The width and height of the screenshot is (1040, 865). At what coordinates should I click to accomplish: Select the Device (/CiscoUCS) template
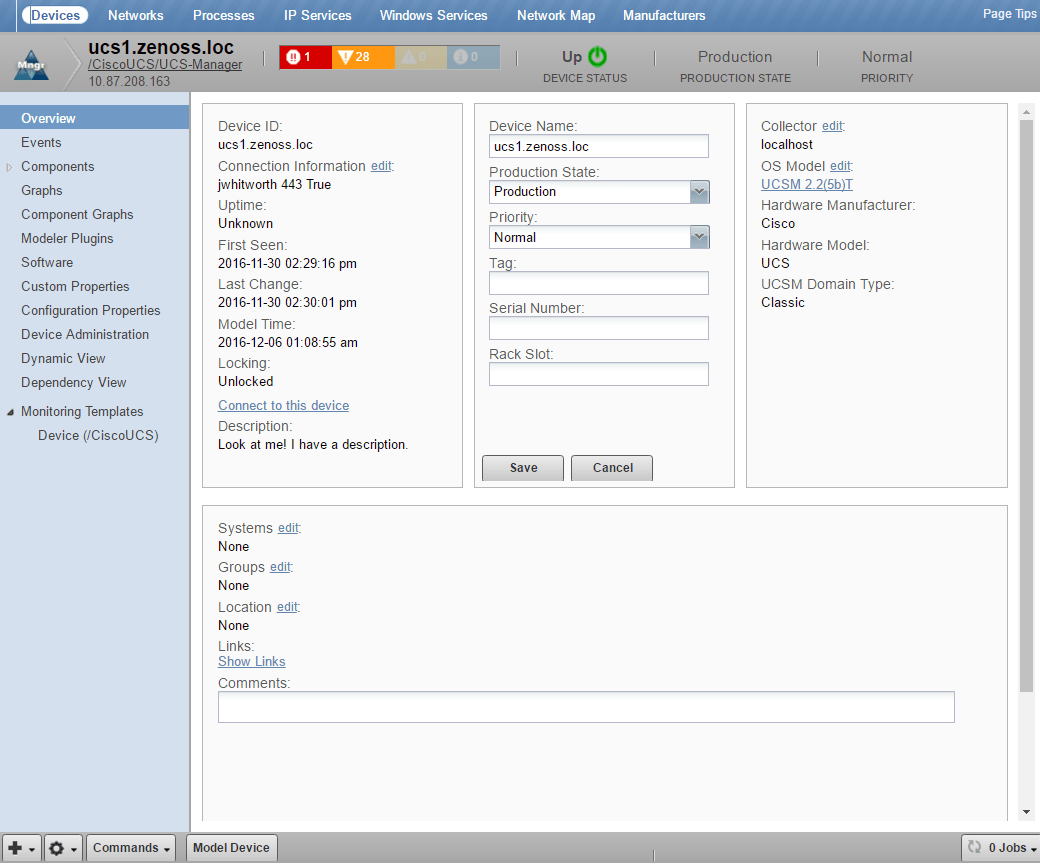click(98, 435)
